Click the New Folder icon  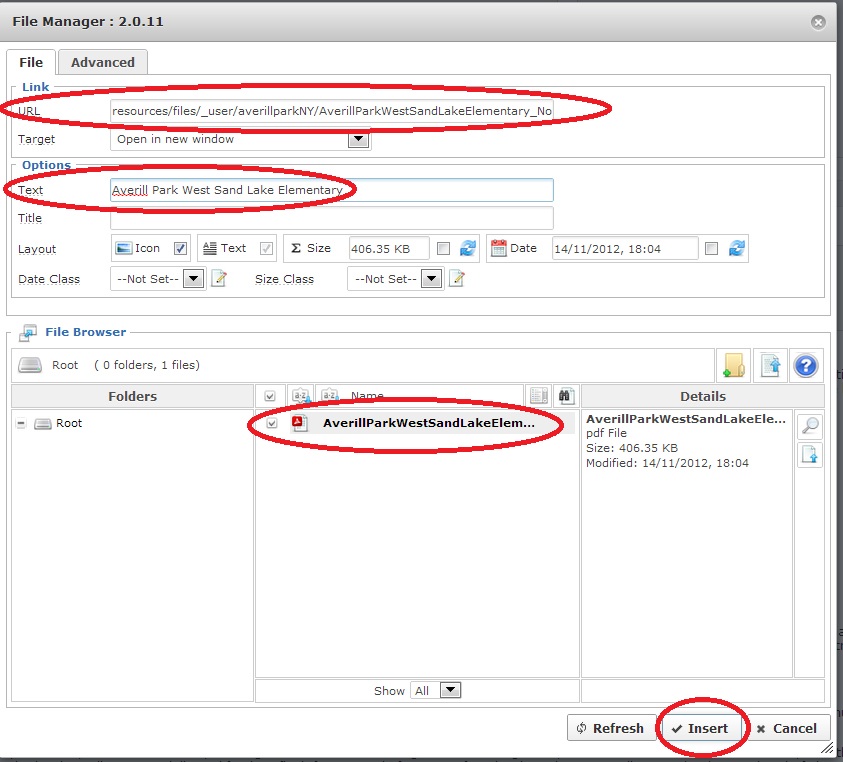click(x=733, y=365)
